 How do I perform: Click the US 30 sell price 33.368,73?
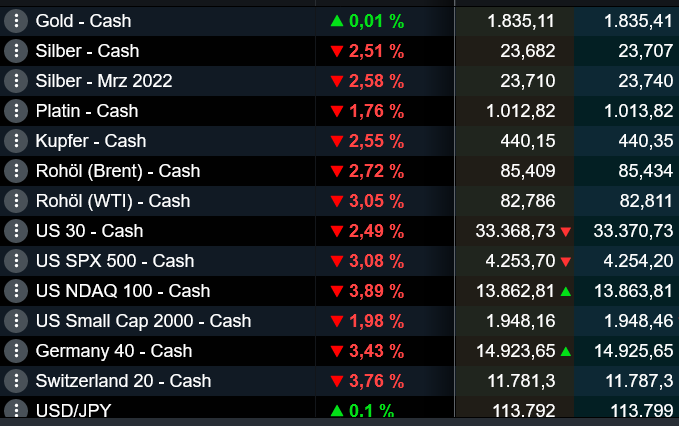(516, 231)
